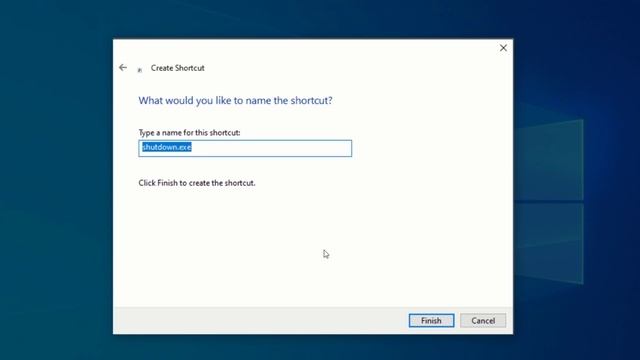Close the Create Shortcut dialog
This screenshot has height=360, width=640.
[x=503, y=48]
